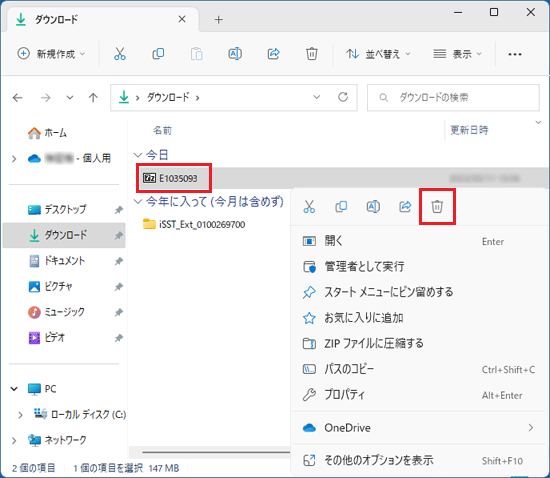Screen dimensions: 550x478
Task: Open the 並べ替え sort dropdown
Action: click(378, 54)
